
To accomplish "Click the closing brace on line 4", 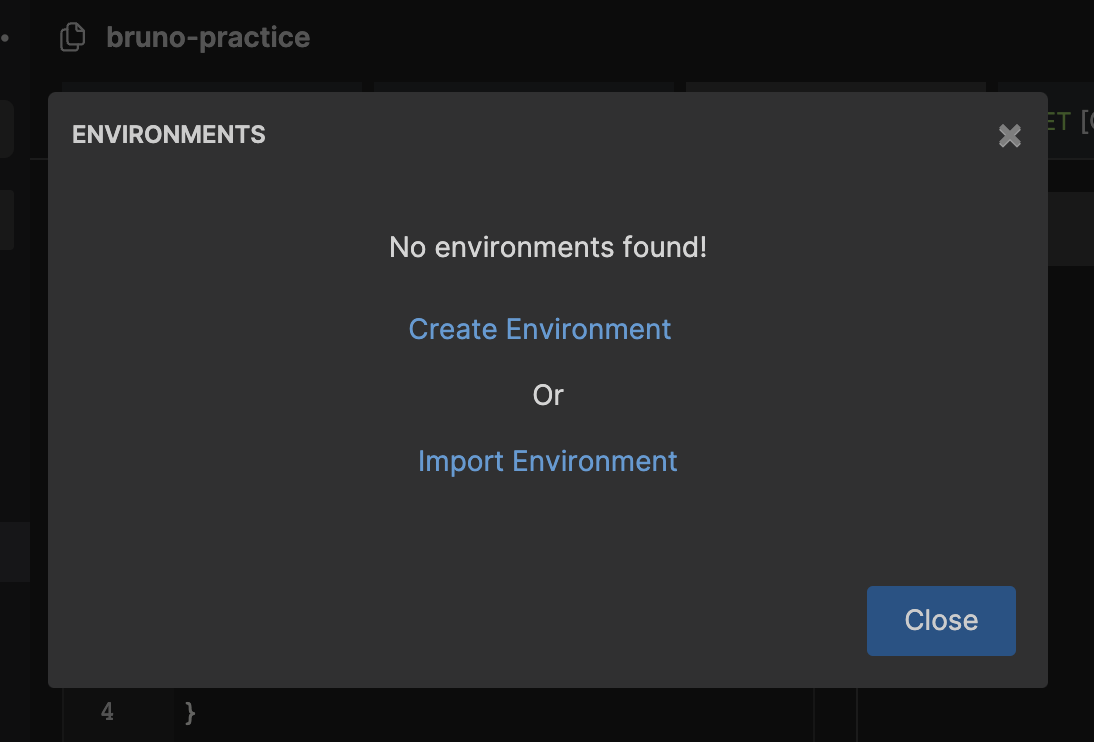I will click(x=191, y=713).
